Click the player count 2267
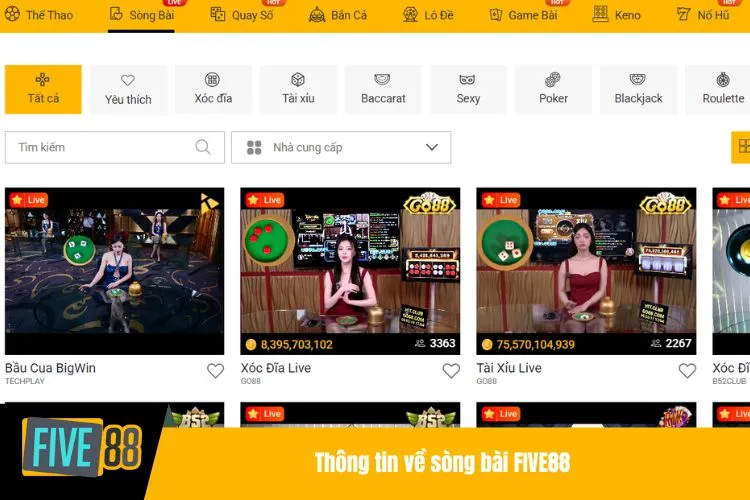Image resolution: width=750 pixels, height=500 pixels. 678,343
